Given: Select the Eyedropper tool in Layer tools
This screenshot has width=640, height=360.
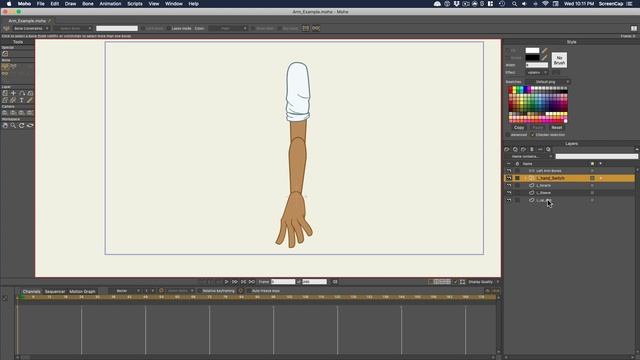Looking at the screenshot, I should click(x=30, y=100).
